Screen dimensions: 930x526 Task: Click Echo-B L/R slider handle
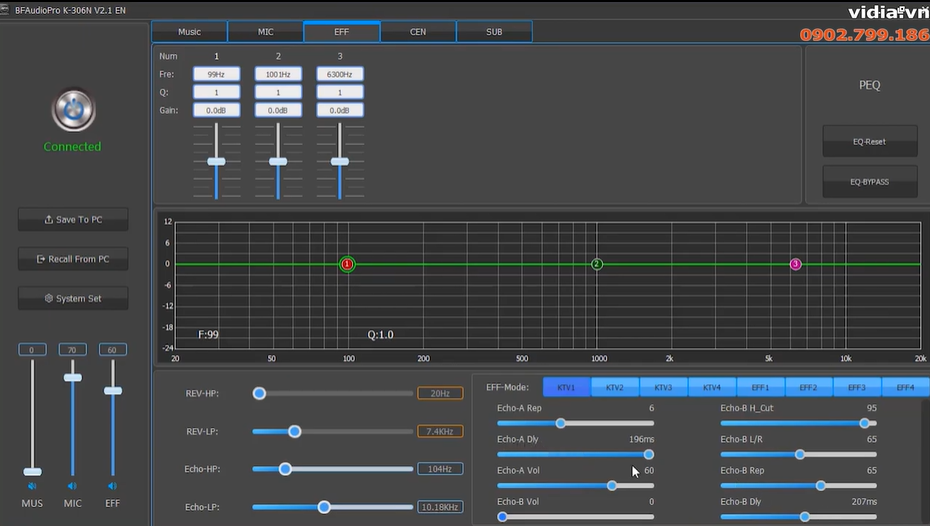(x=800, y=454)
